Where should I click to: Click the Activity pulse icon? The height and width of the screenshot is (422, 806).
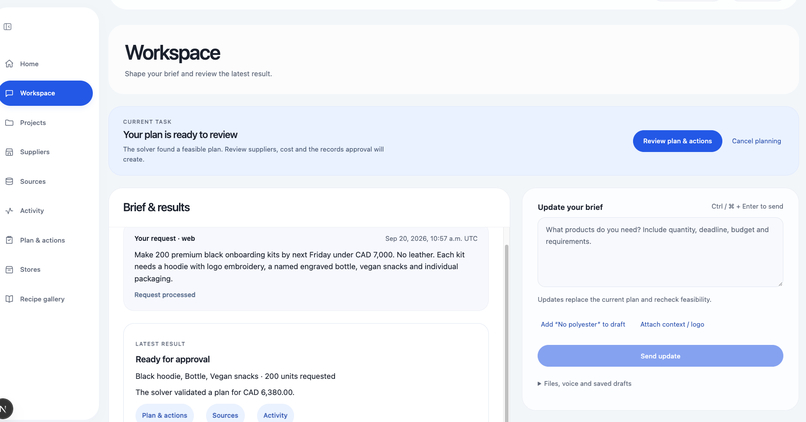click(x=9, y=211)
